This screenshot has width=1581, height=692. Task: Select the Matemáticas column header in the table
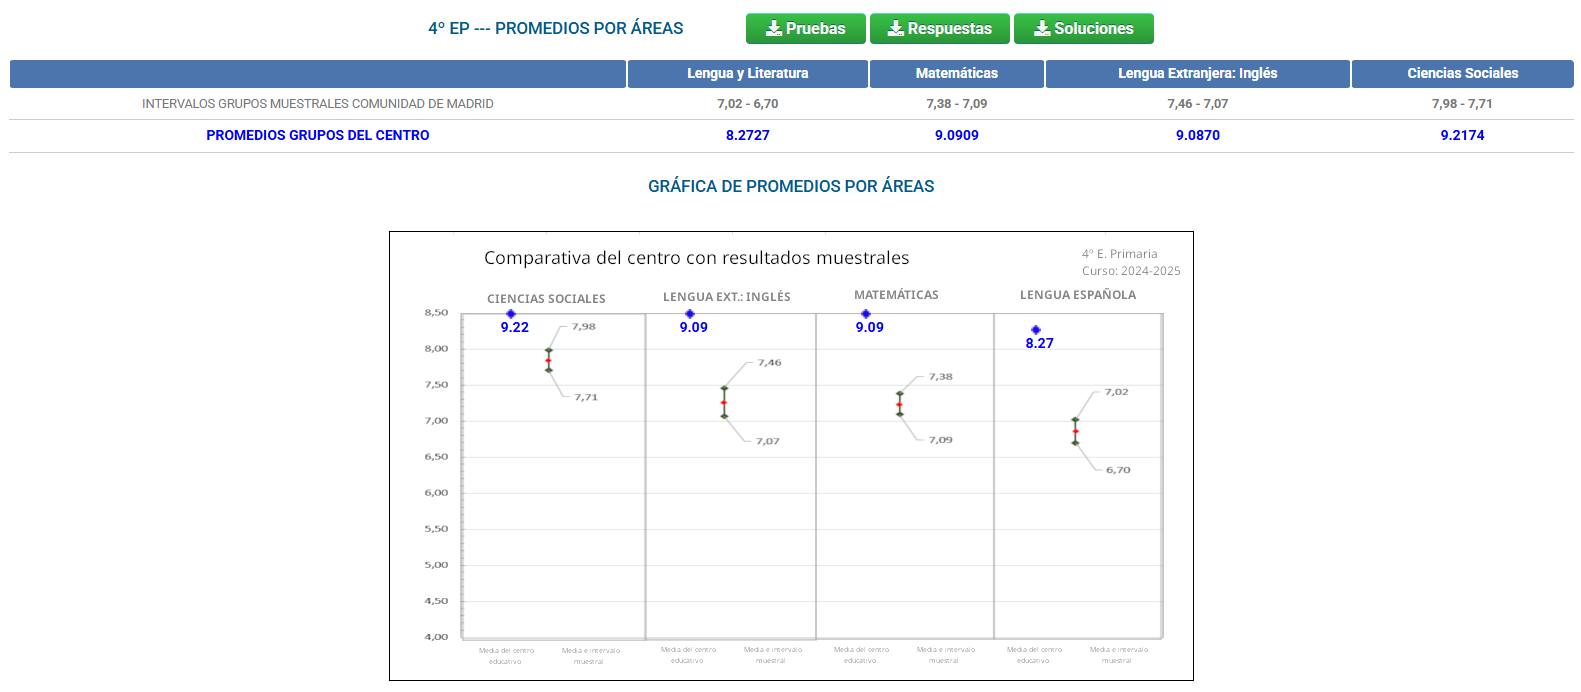click(956, 73)
